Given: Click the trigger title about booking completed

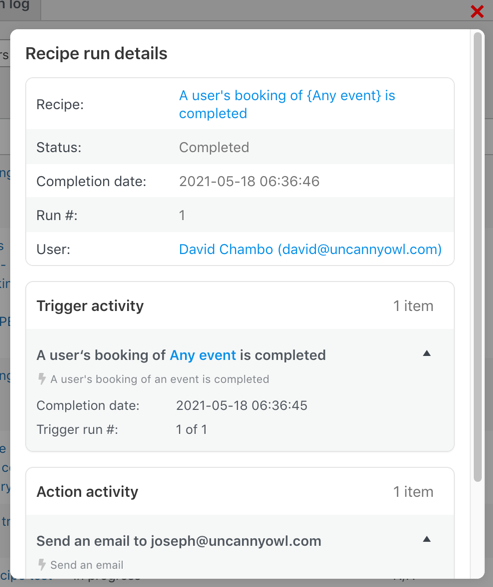Looking at the screenshot, I should (181, 355).
